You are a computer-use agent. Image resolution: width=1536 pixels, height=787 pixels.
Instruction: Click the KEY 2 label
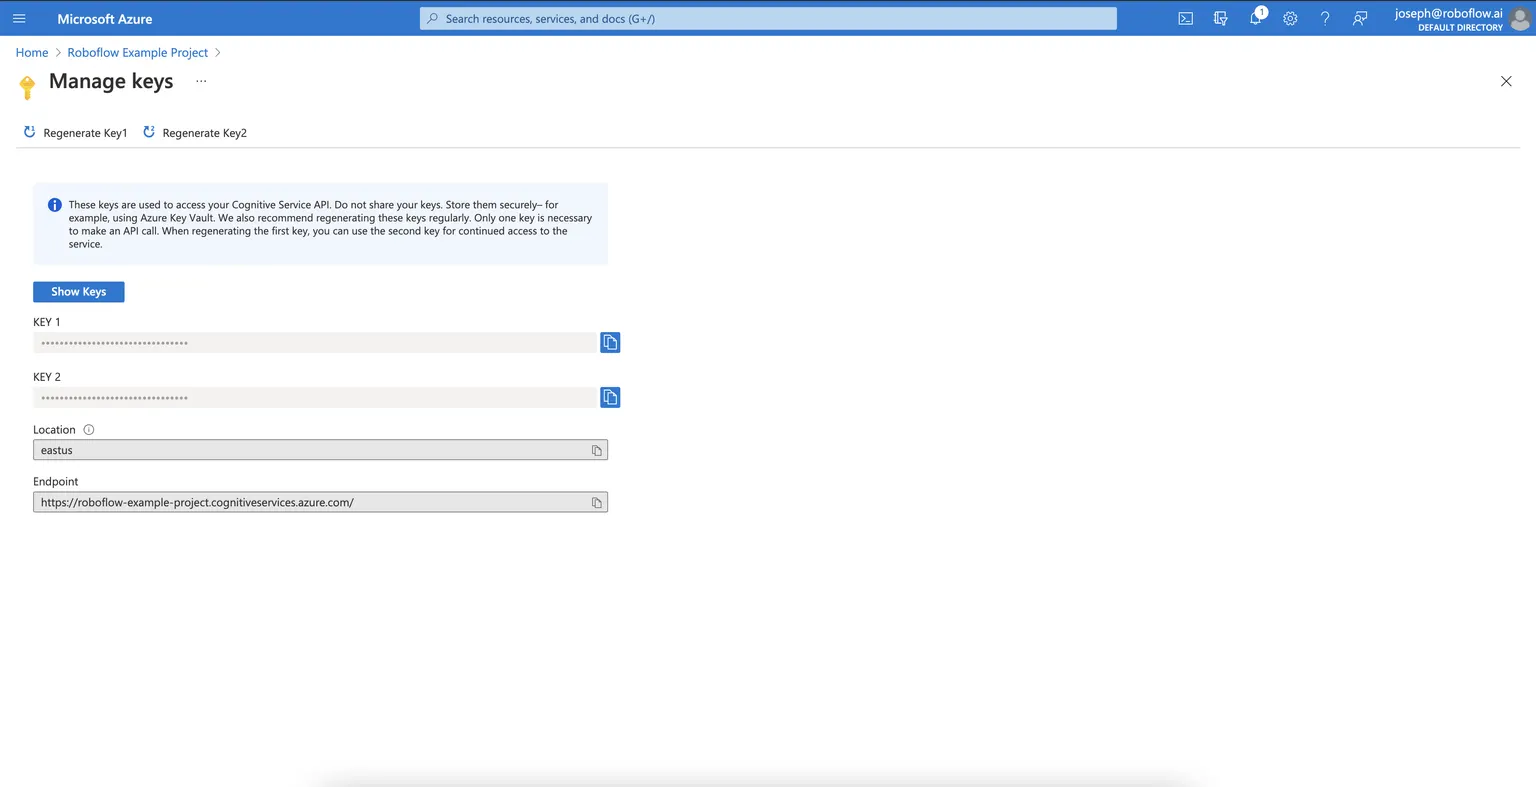(x=47, y=377)
